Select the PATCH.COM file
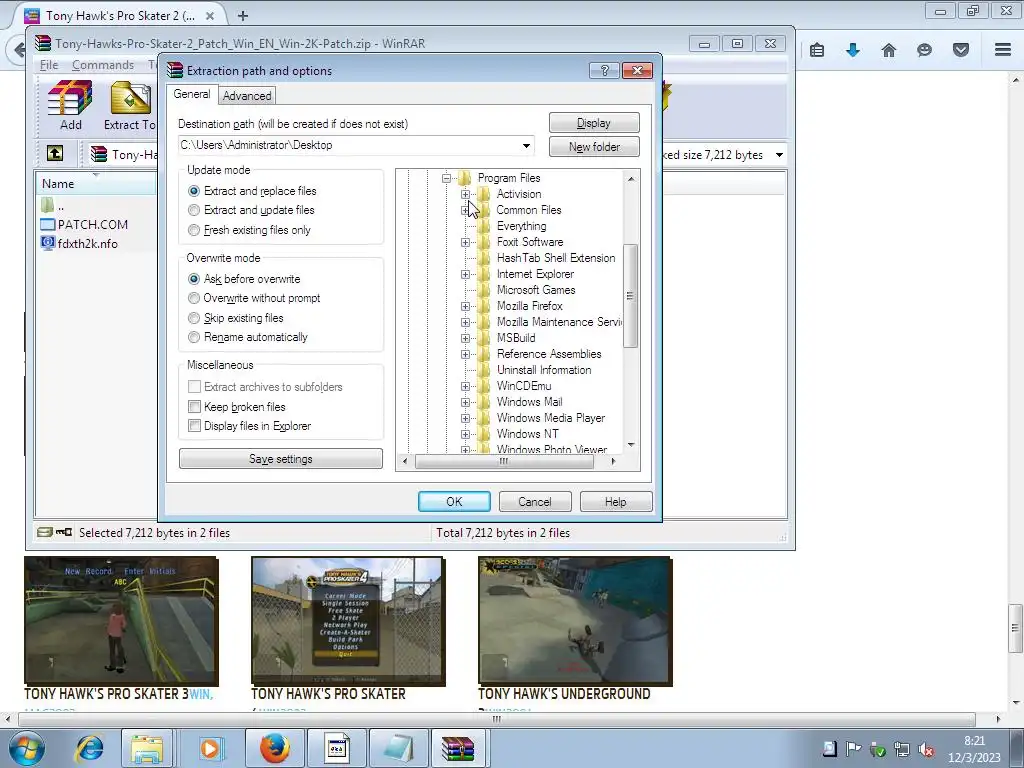Screen dimensions: 1024x768 (x=84, y=225)
